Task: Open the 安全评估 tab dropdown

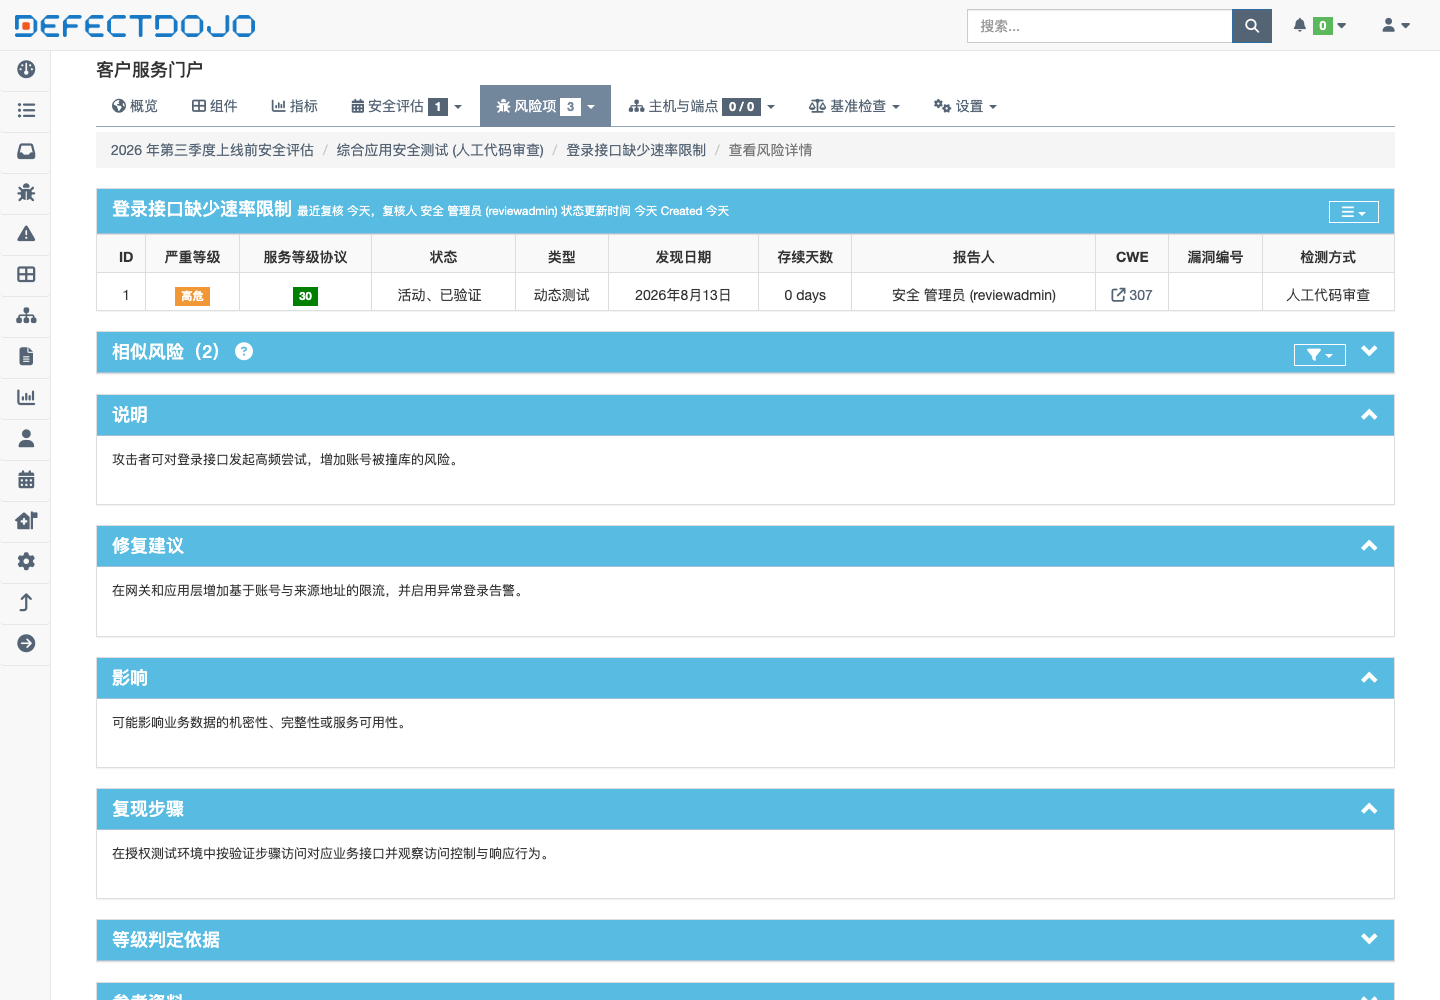Action: click(406, 106)
